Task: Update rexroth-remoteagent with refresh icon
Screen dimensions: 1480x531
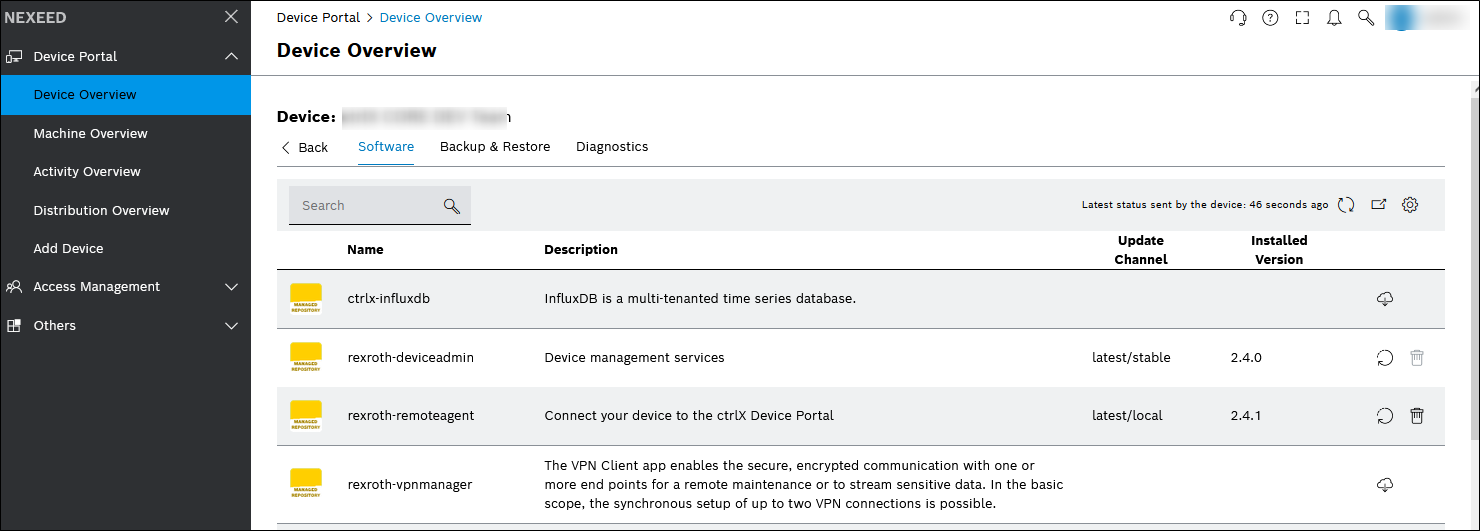Action: click(x=1385, y=416)
